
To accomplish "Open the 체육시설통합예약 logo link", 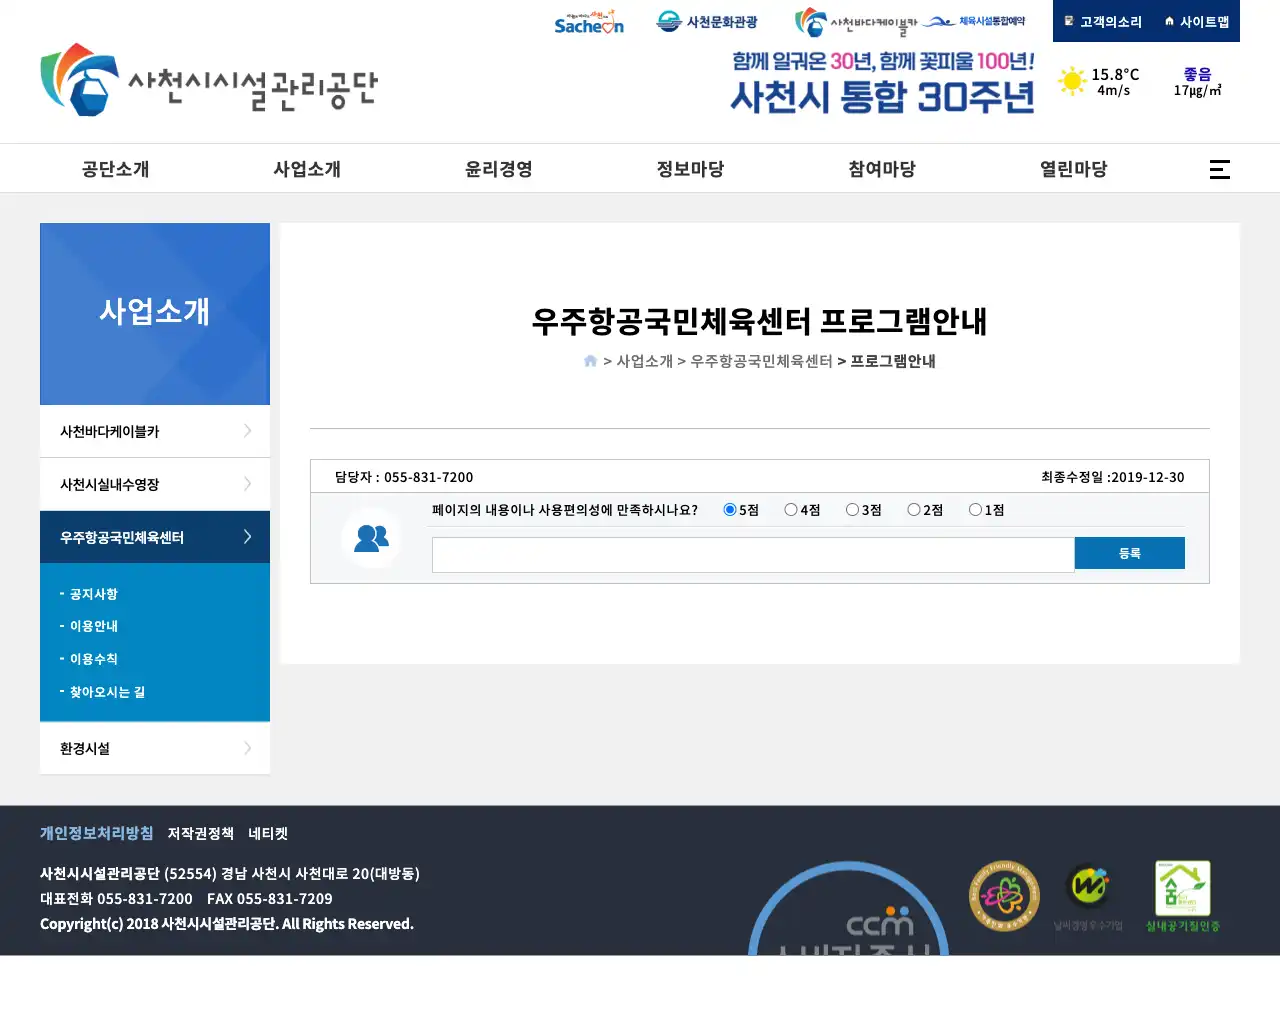I will 974,22.
